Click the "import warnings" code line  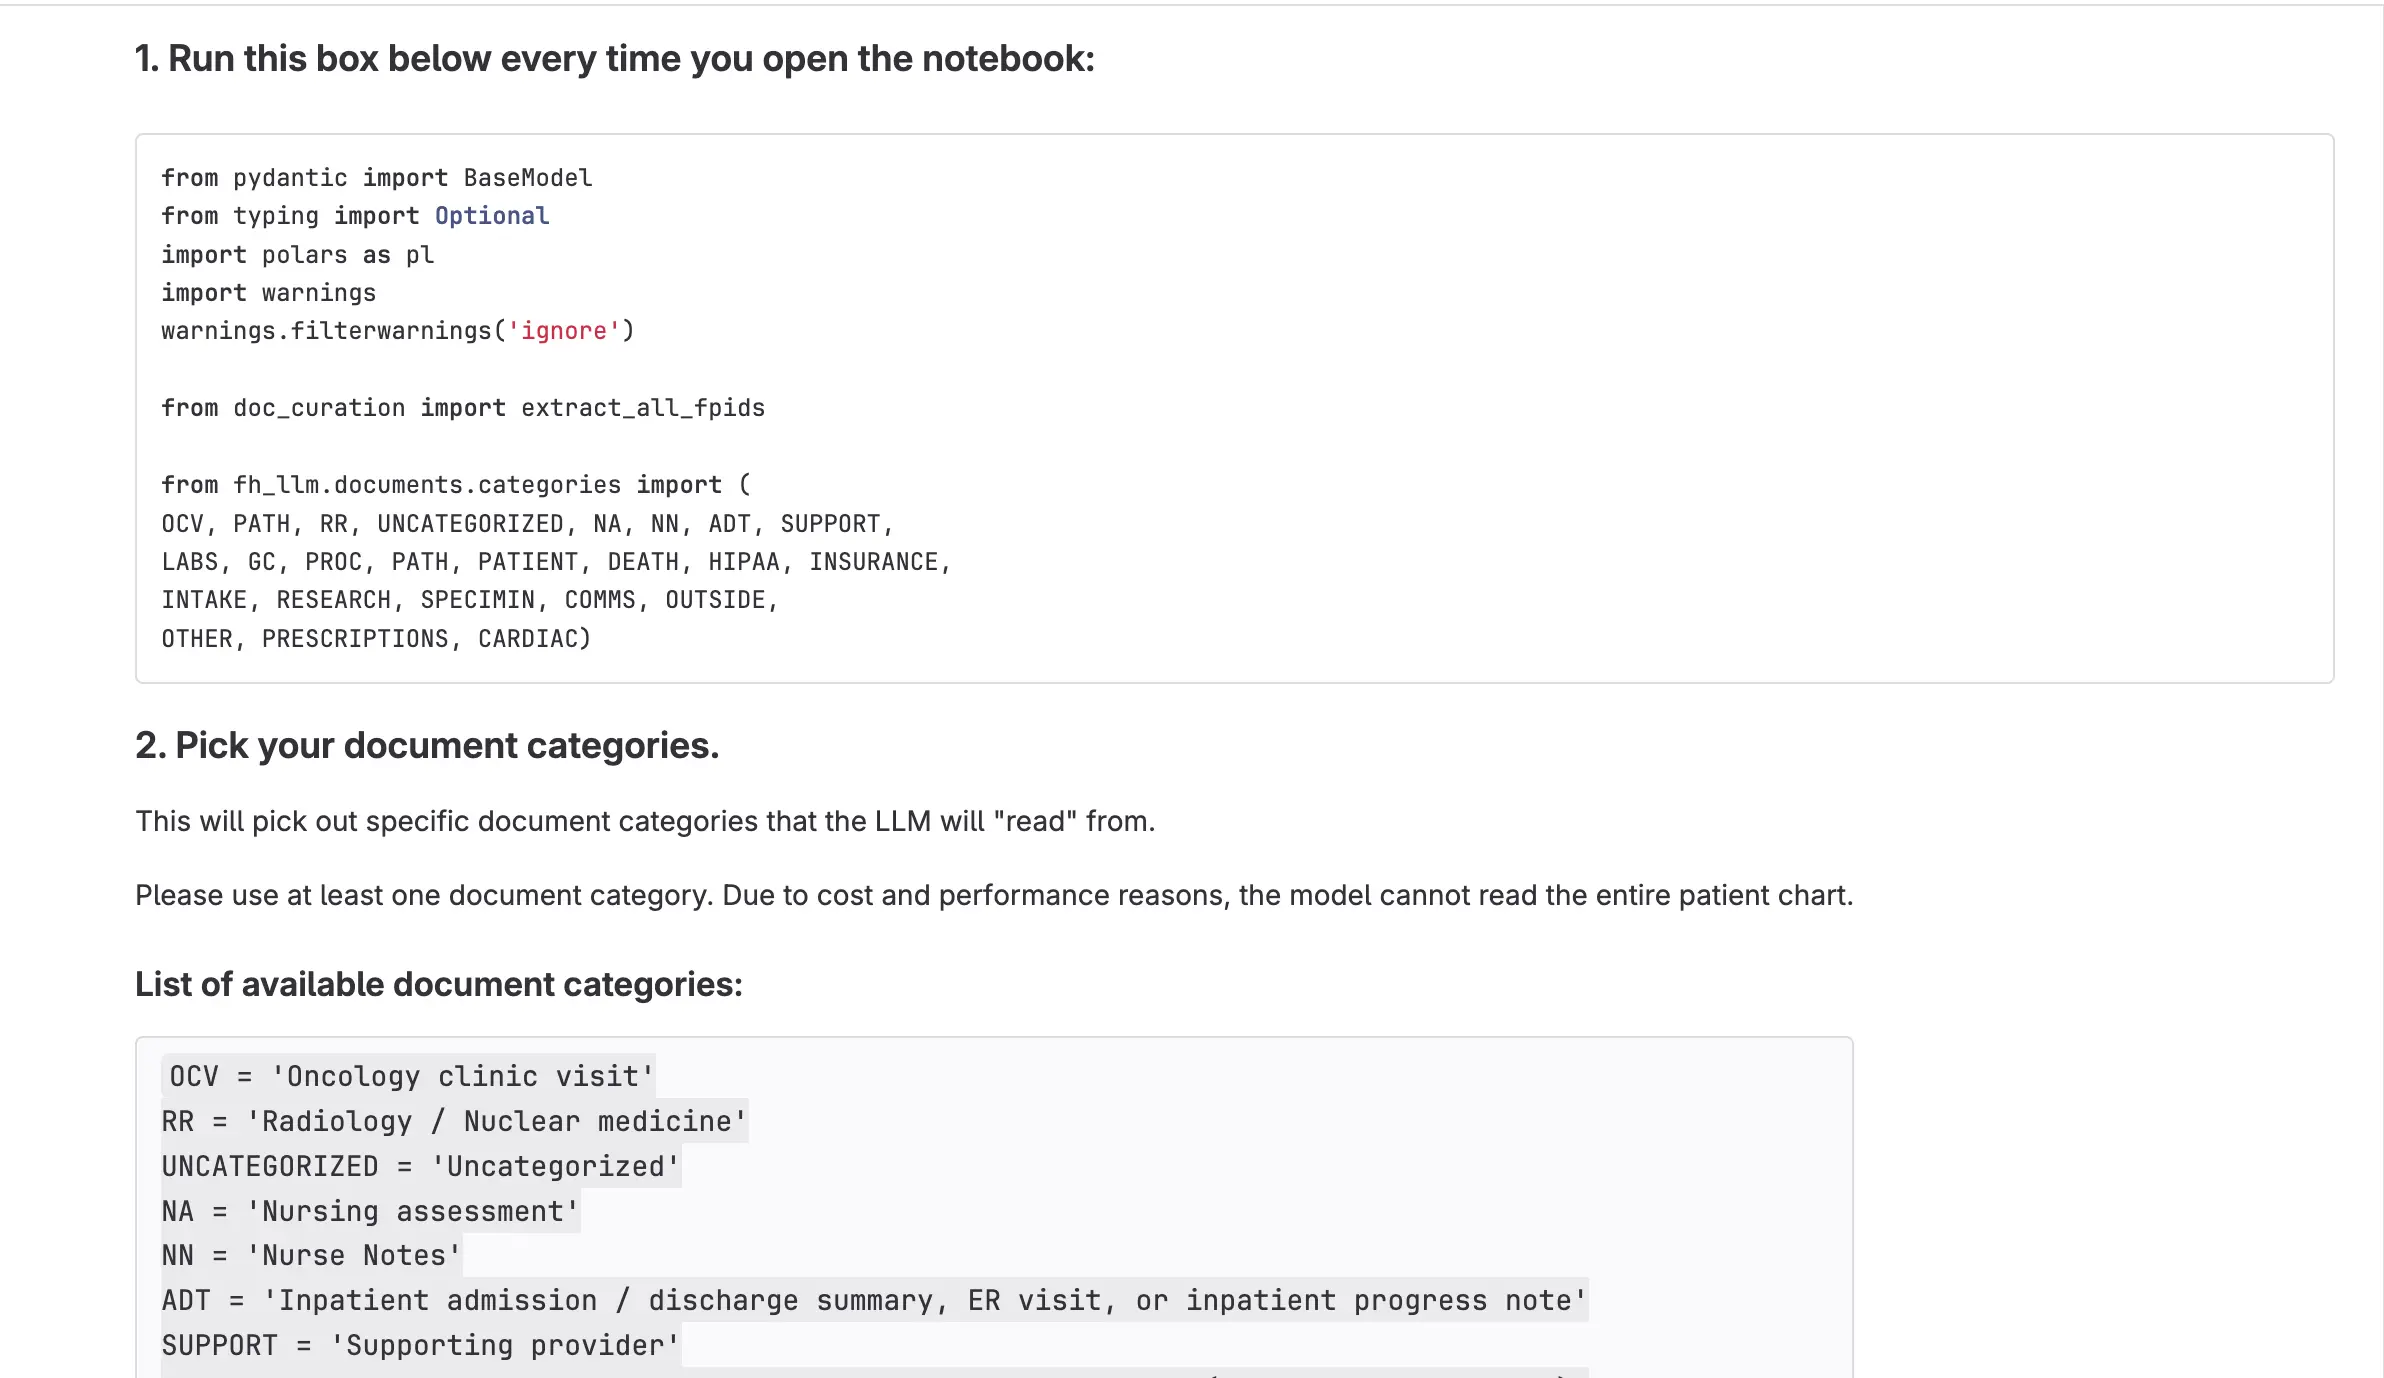(269, 293)
